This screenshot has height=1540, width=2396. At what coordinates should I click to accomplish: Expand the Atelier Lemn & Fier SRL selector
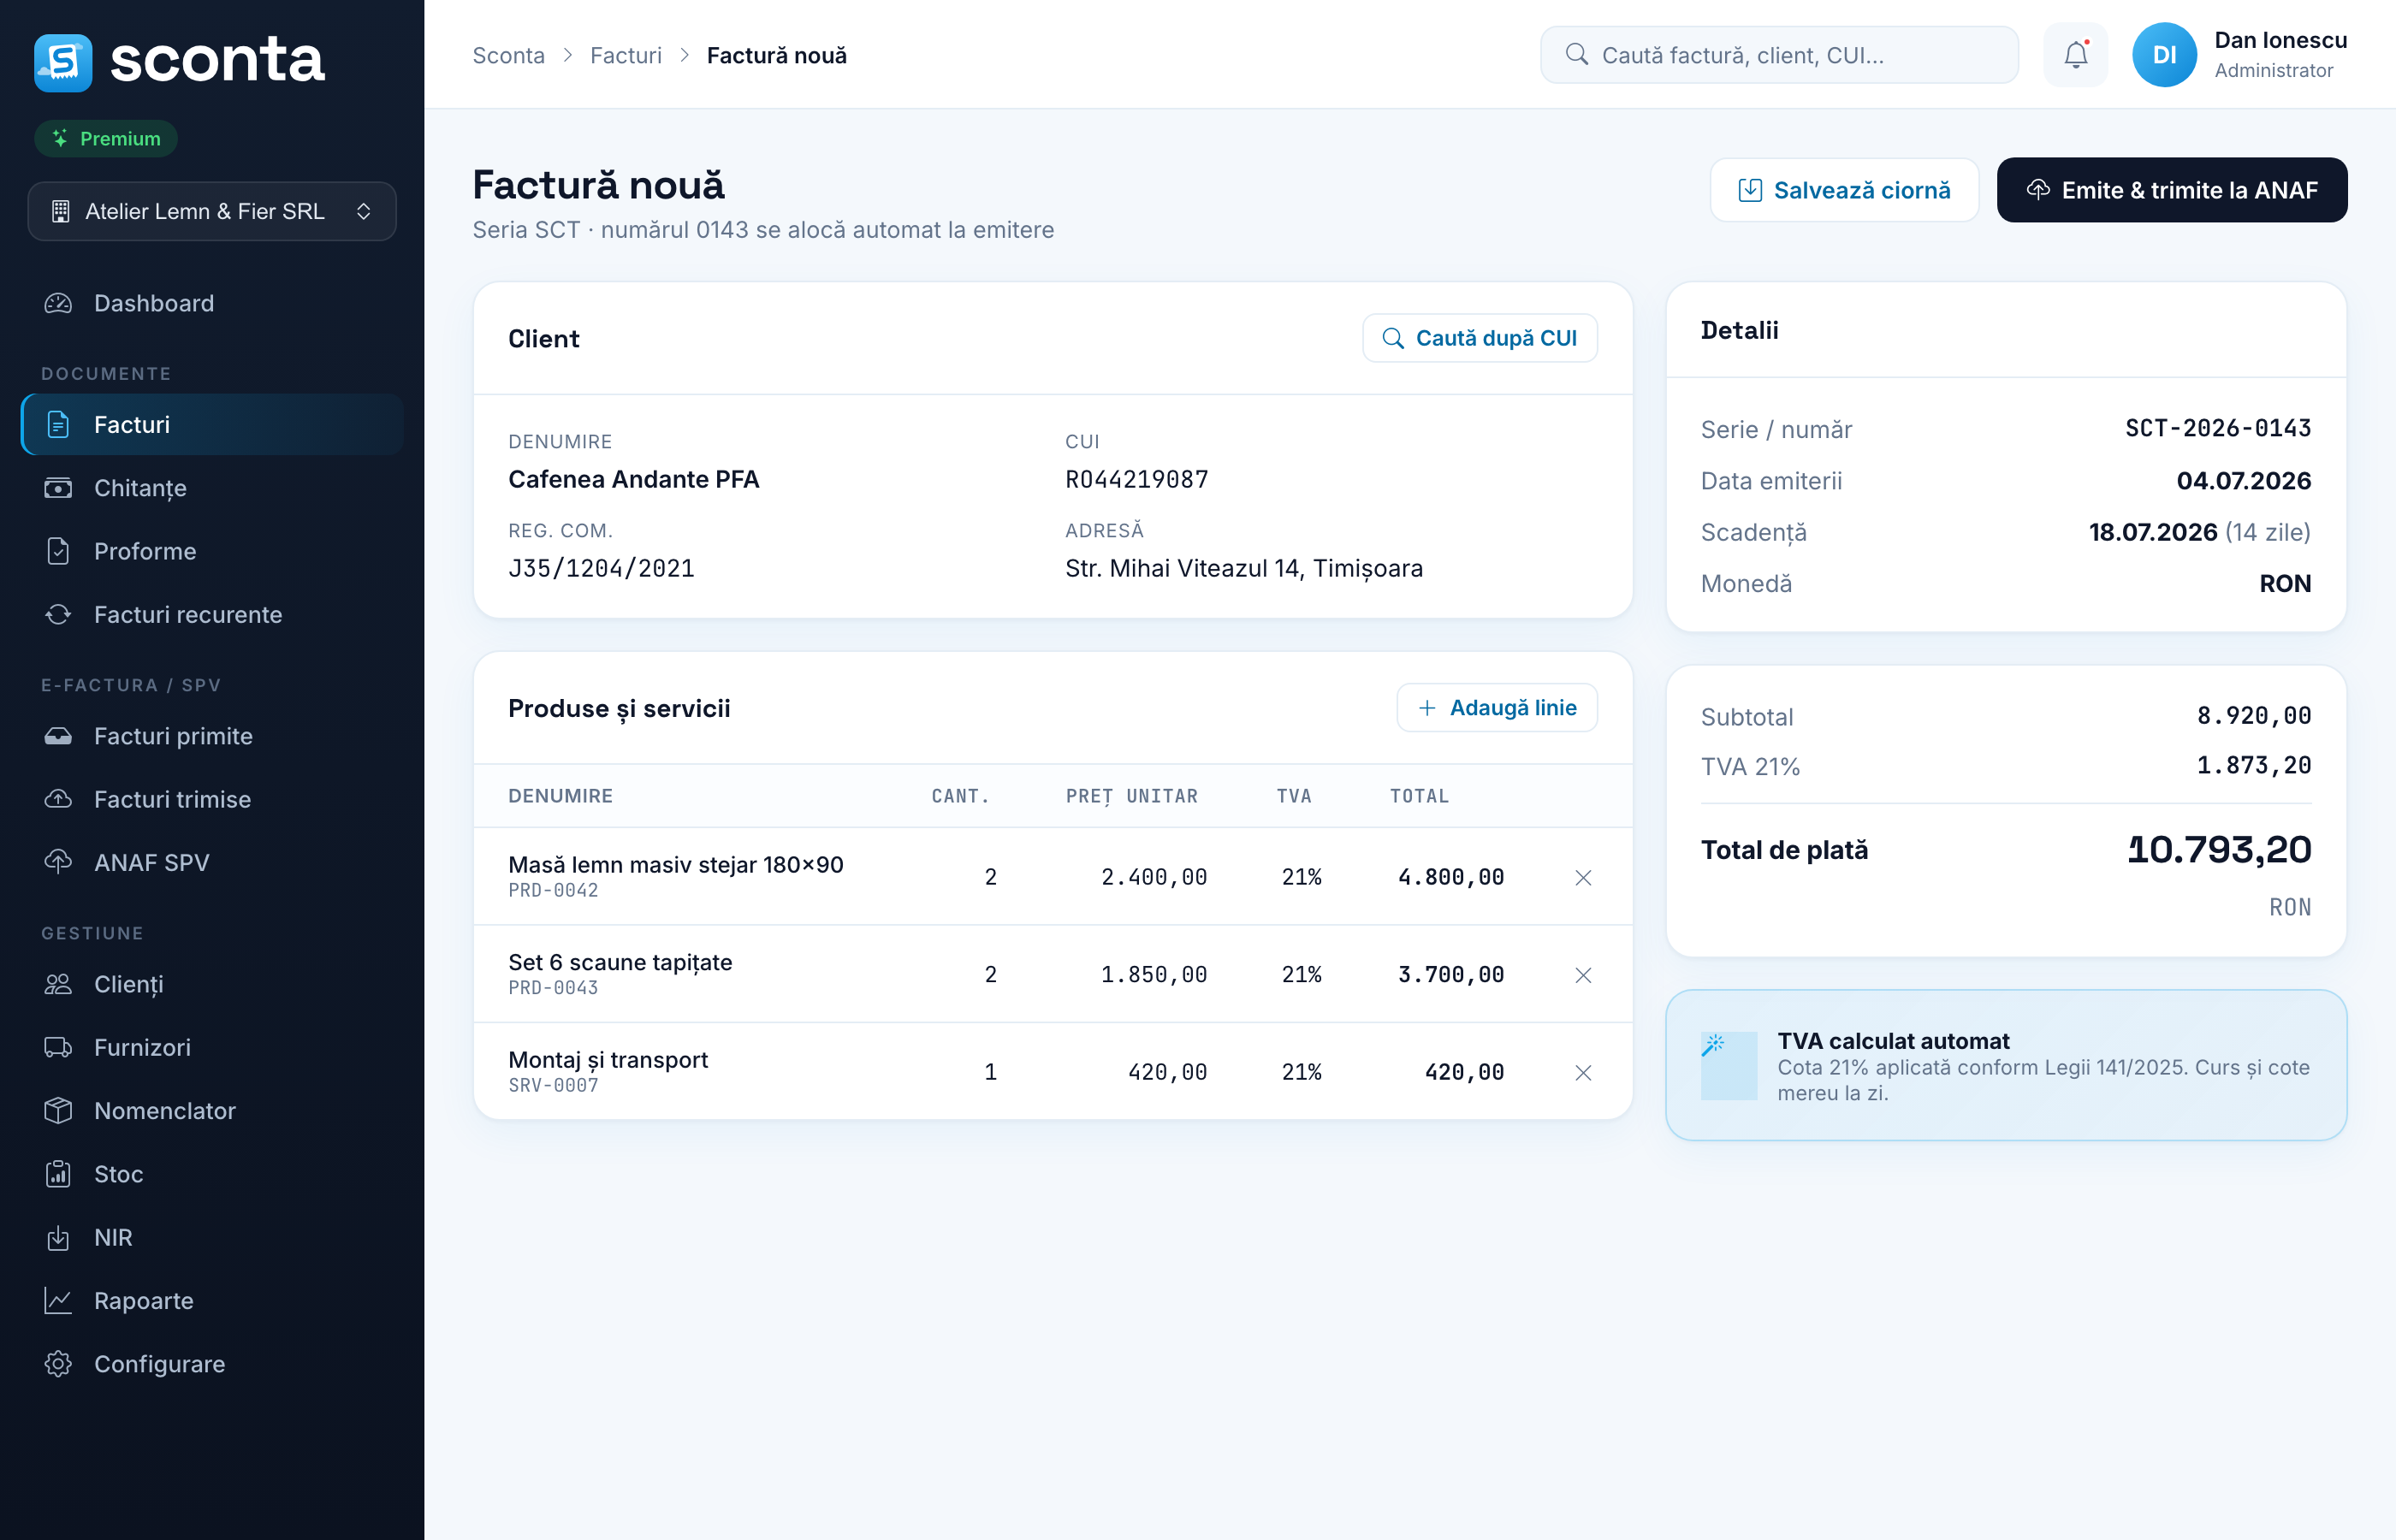coord(212,211)
